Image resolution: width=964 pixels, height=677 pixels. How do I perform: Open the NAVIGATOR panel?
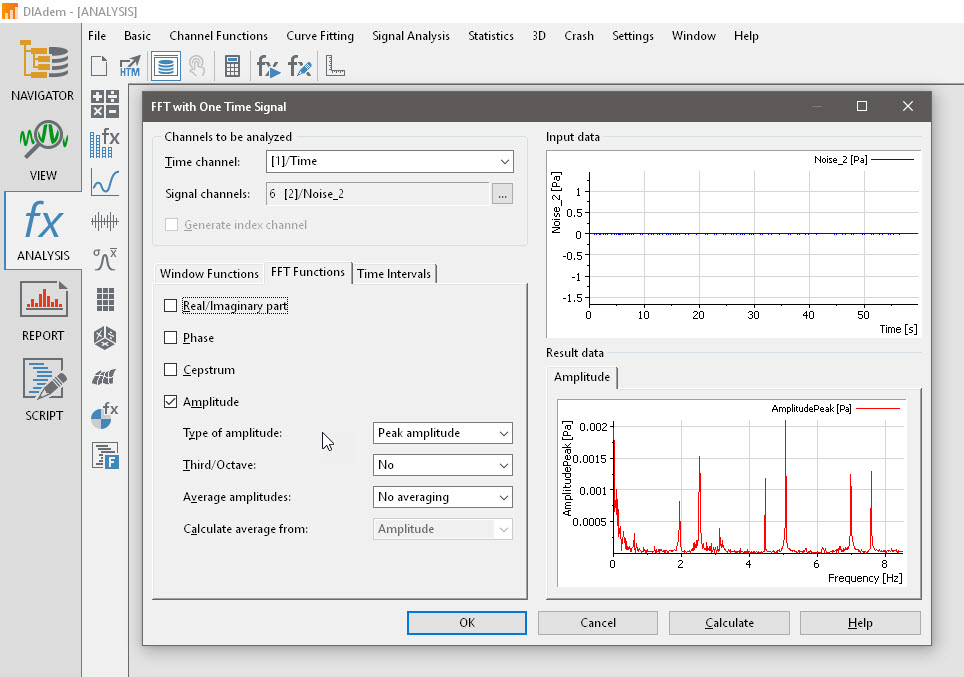point(42,70)
